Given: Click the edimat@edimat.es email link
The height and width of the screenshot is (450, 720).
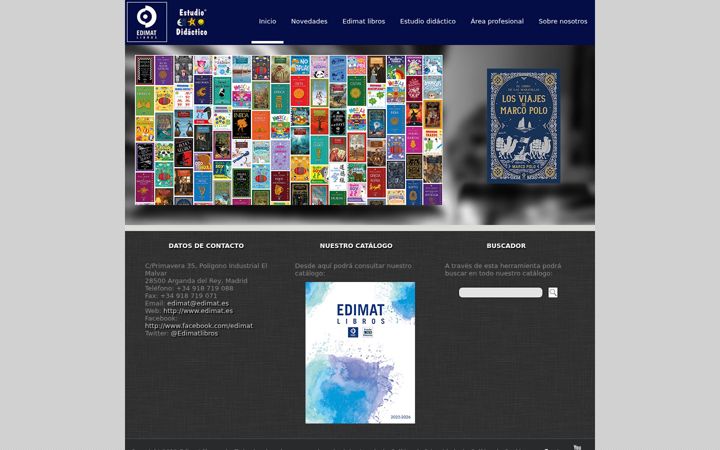Looking at the screenshot, I should click(198, 303).
